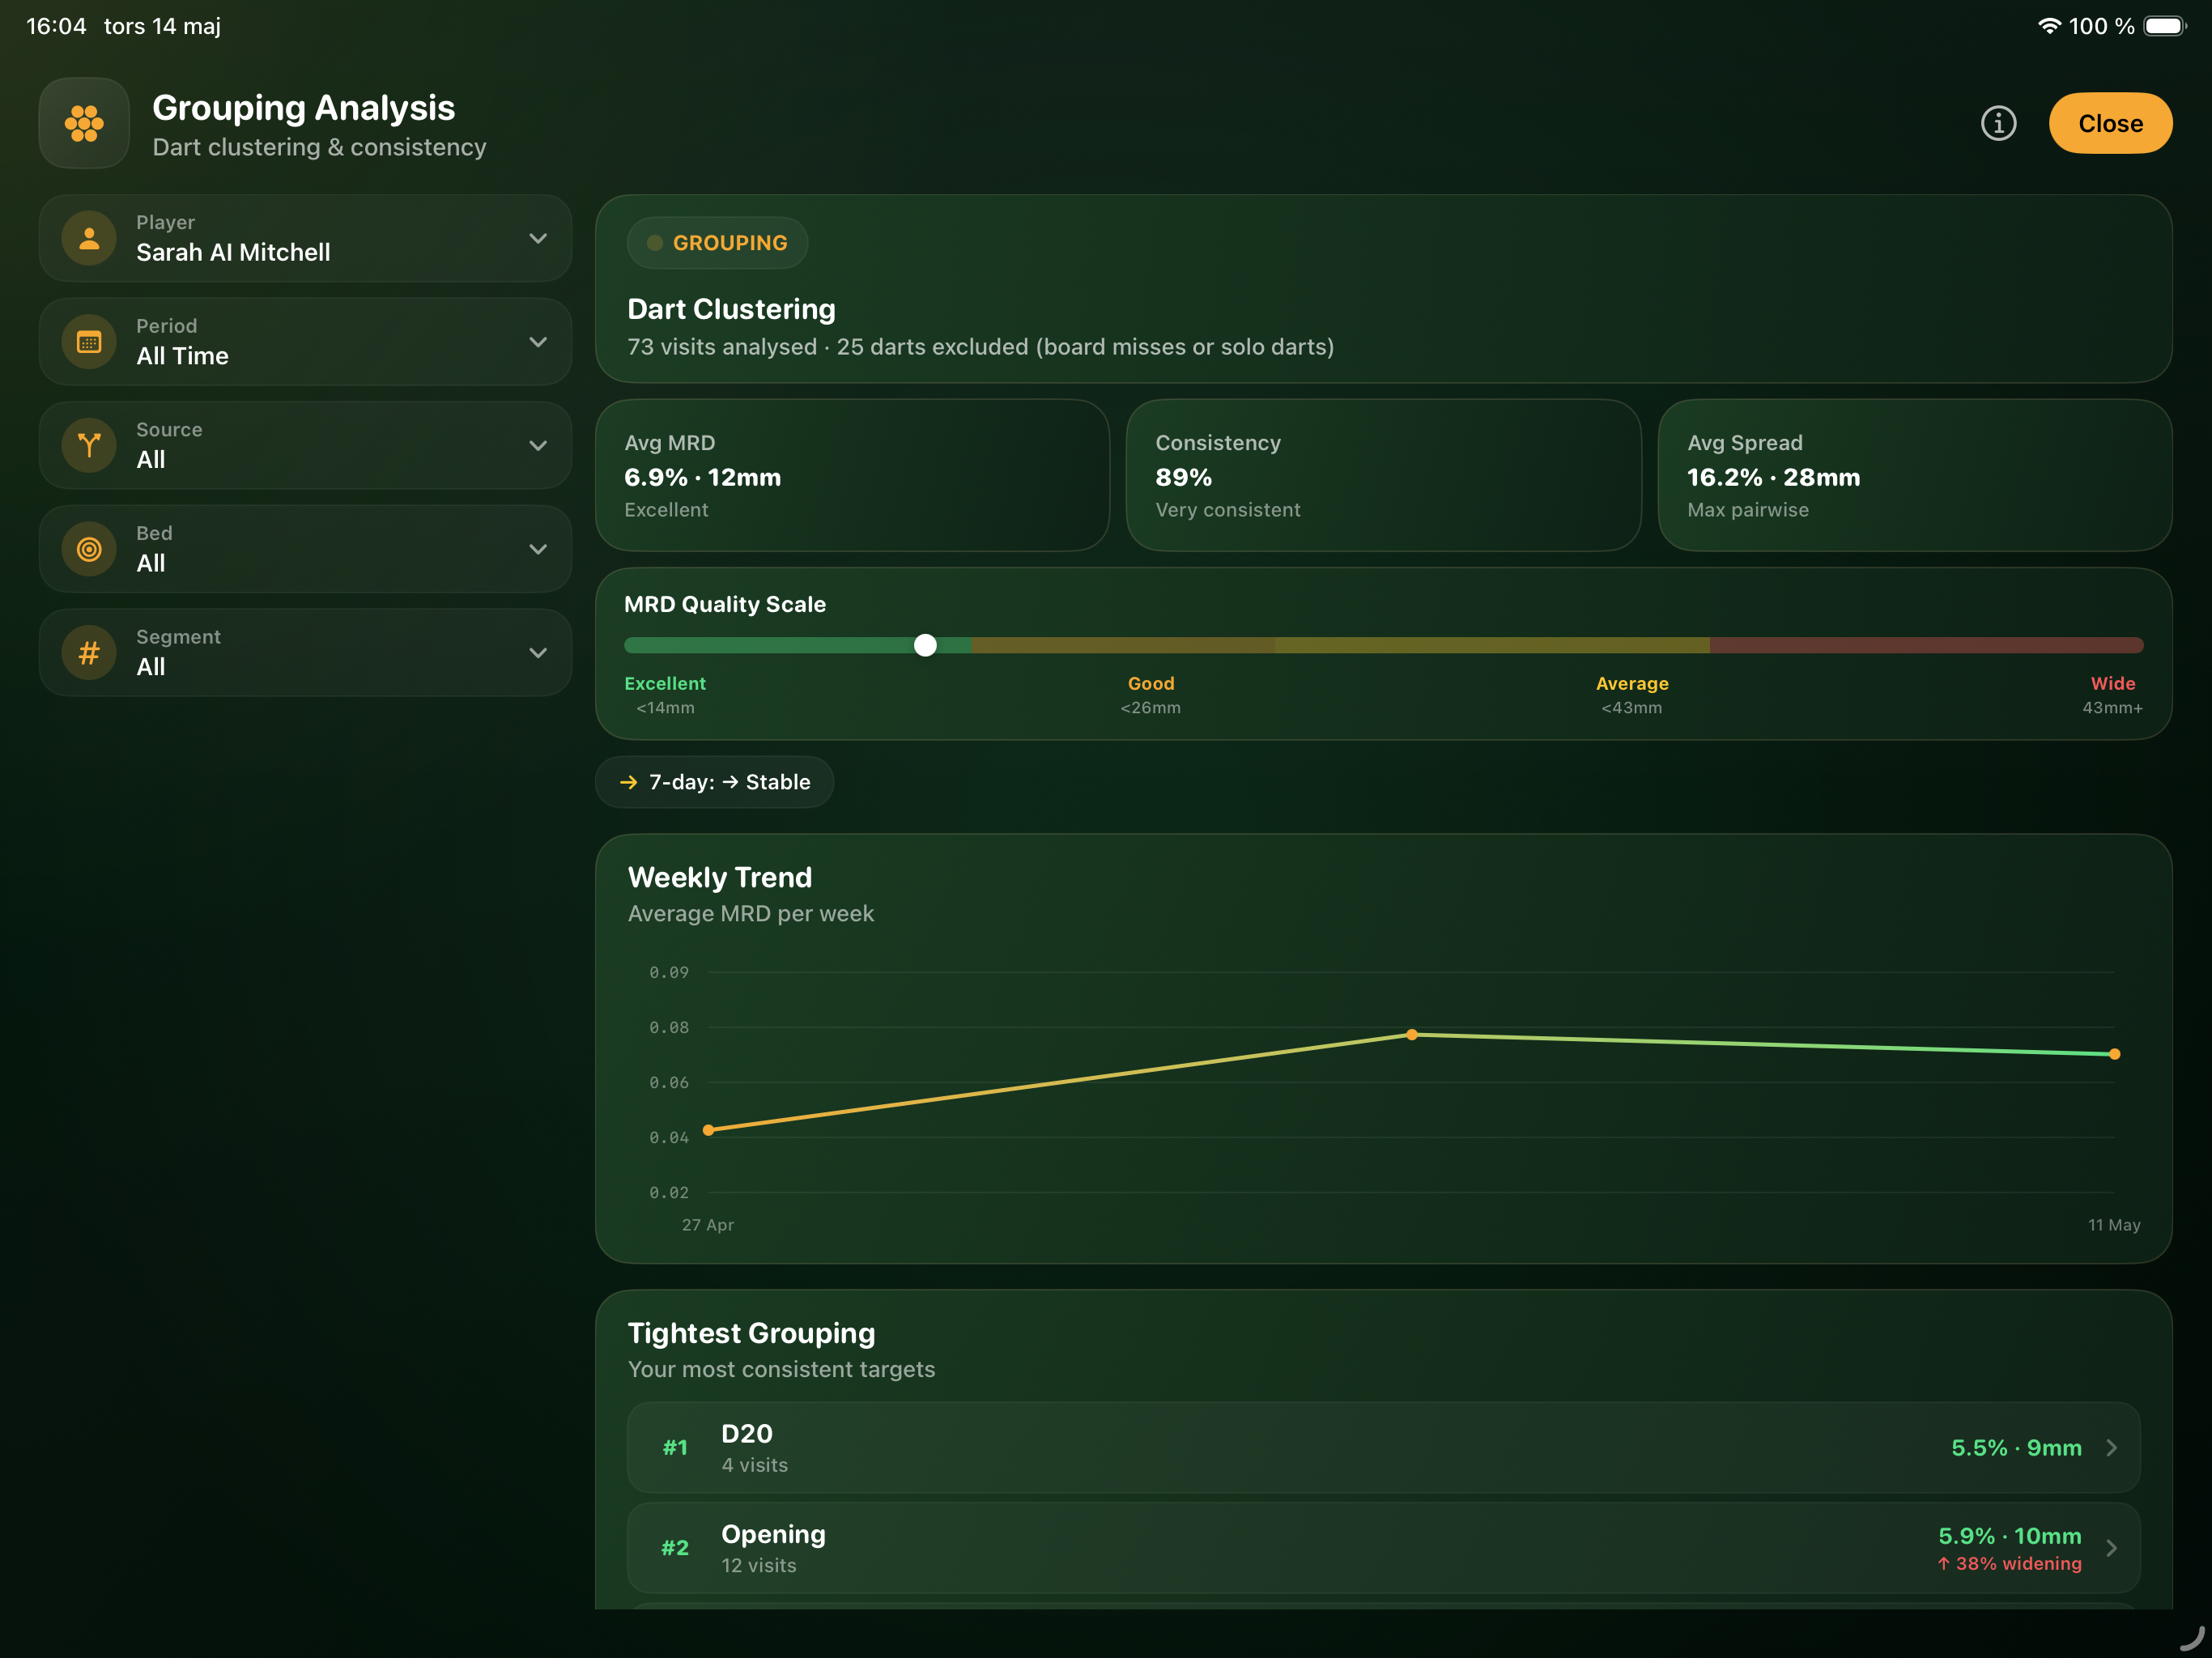Tap the Segment hash icon

point(89,653)
